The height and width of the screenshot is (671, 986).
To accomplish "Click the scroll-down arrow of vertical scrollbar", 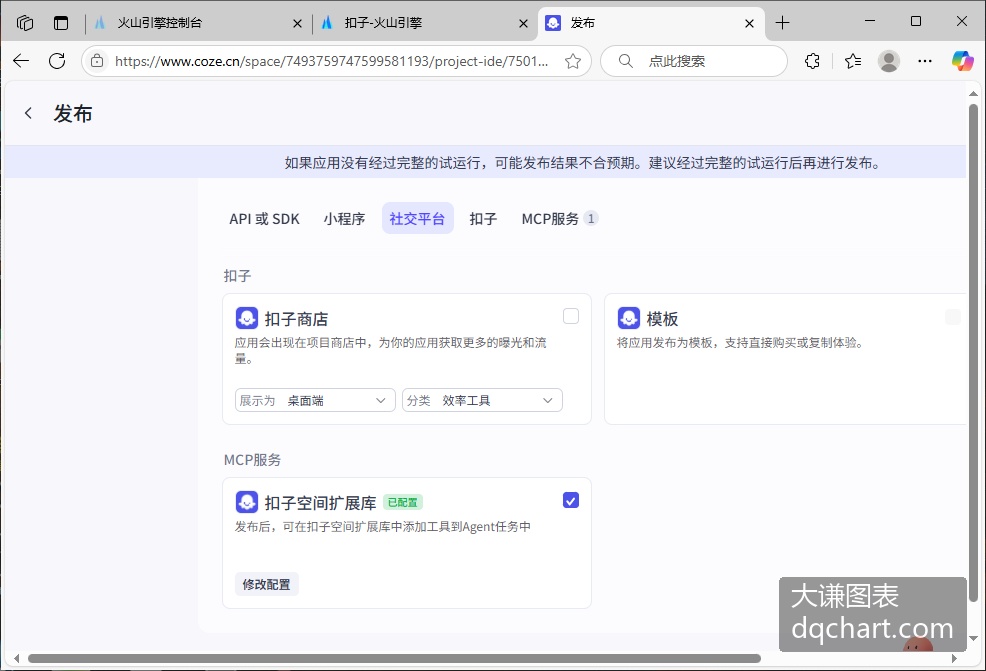I will click(x=973, y=639).
